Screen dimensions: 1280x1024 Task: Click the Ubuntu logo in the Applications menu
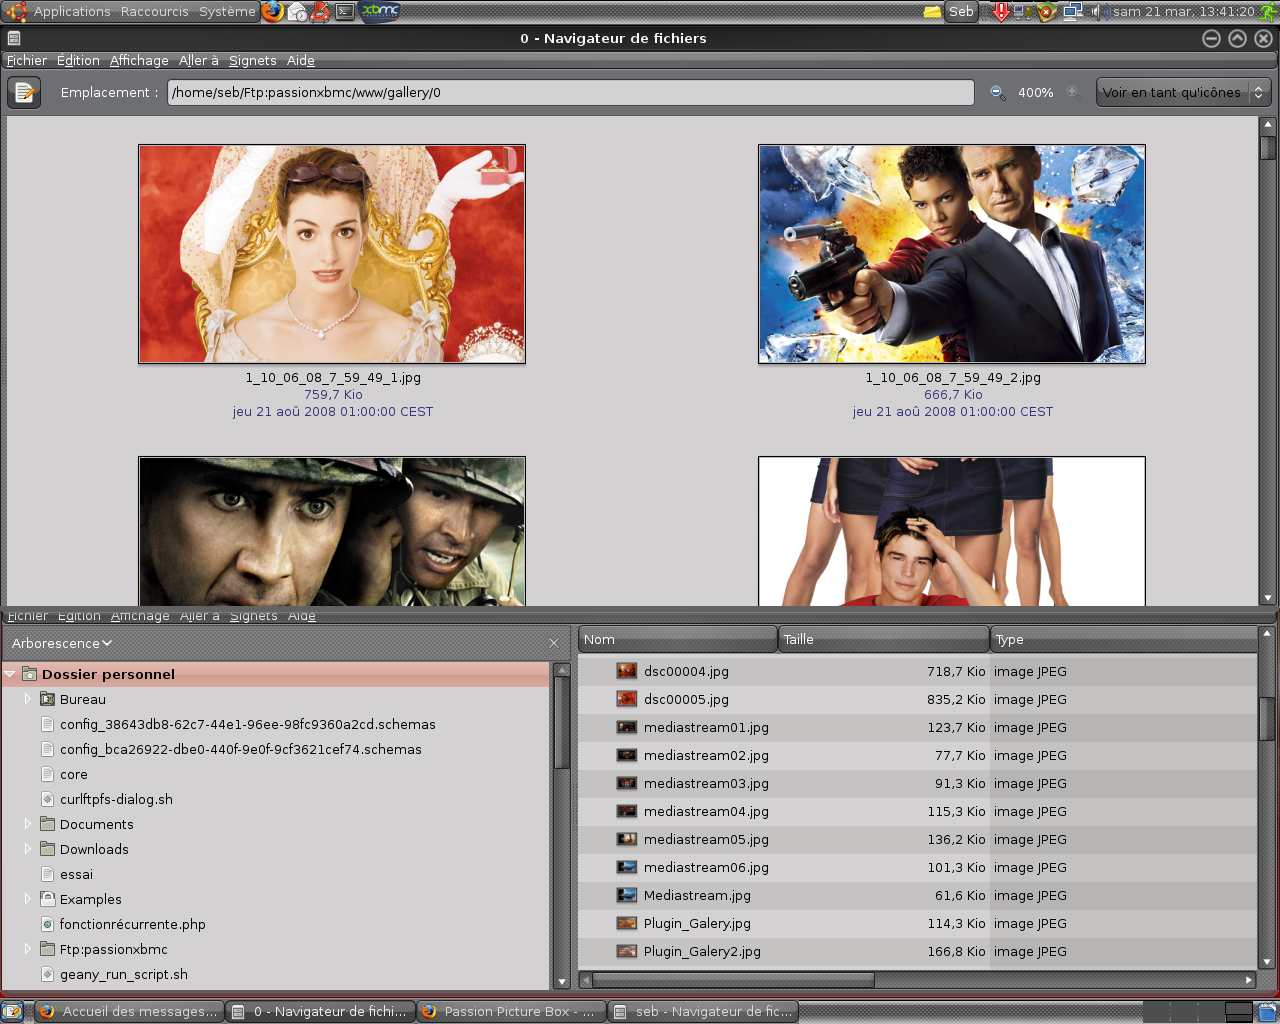16,11
